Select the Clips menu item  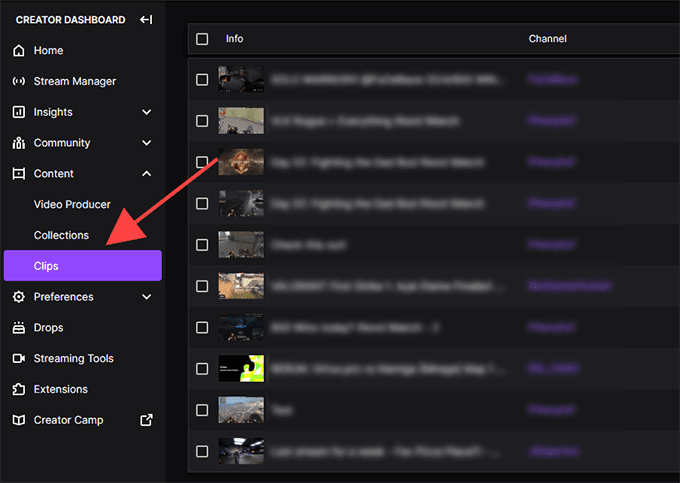coord(83,266)
